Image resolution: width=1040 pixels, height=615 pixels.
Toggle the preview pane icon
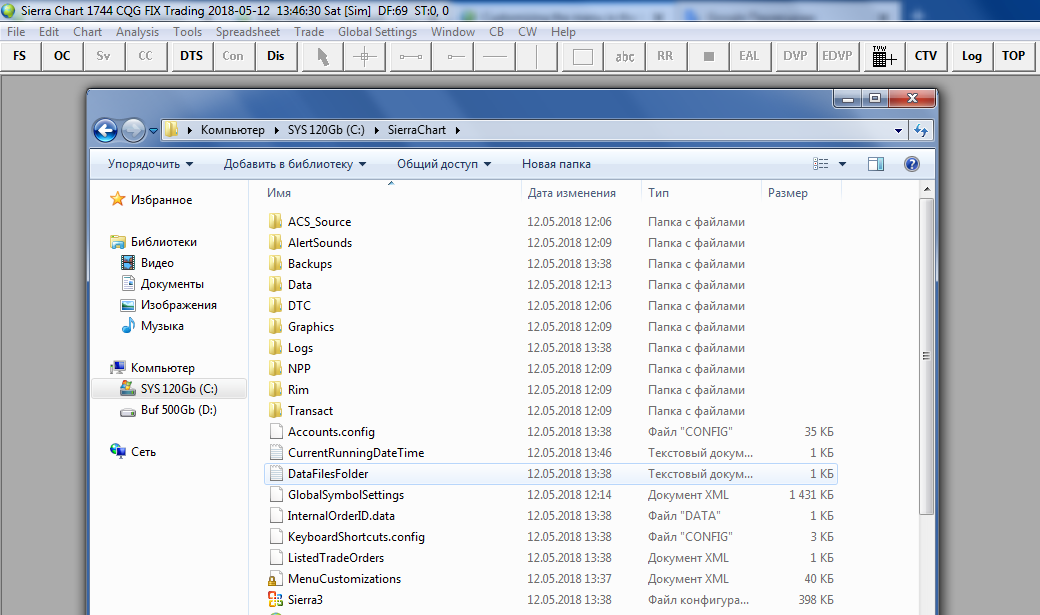876,164
